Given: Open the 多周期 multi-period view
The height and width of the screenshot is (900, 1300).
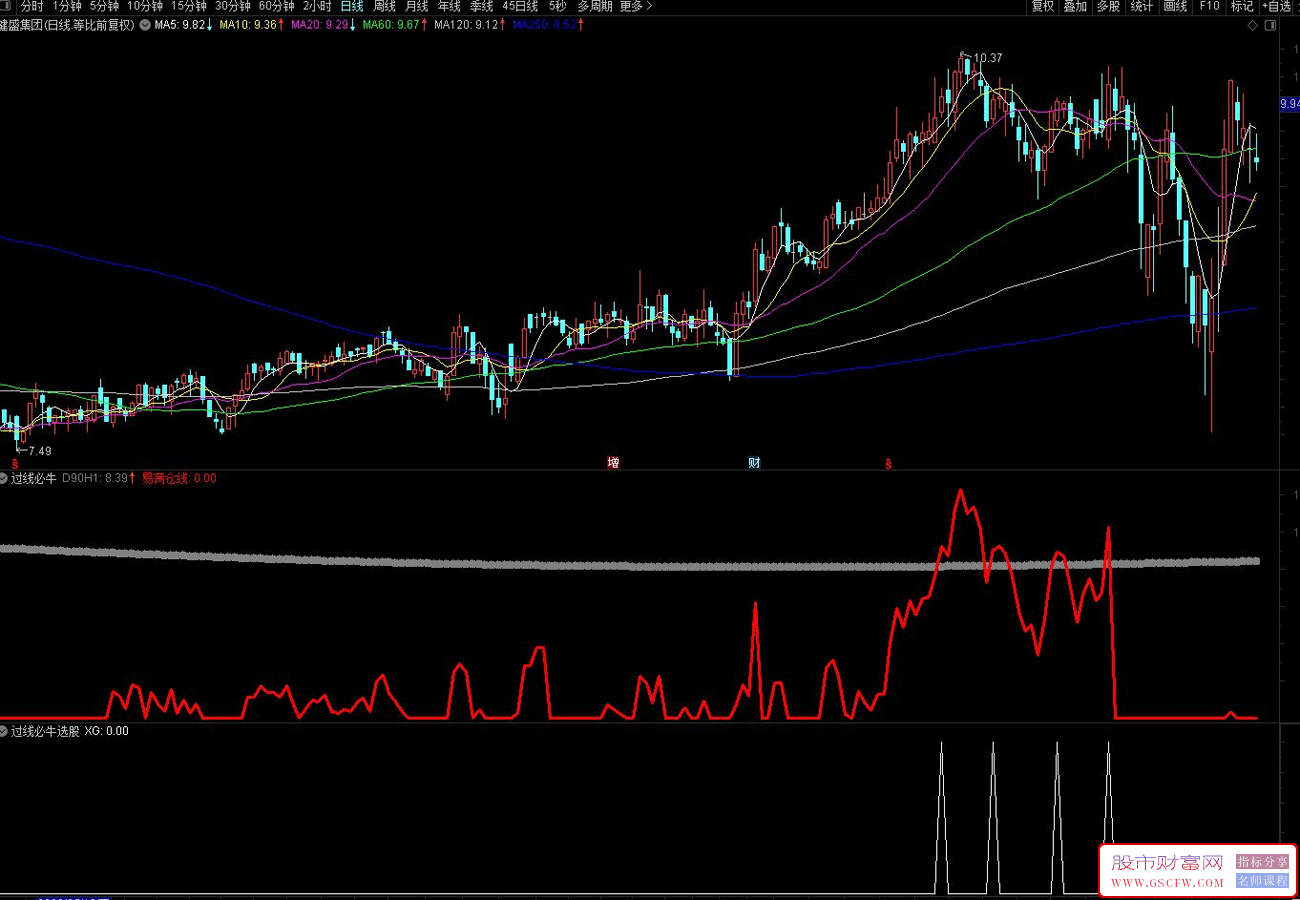Looking at the screenshot, I should click(594, 6).
